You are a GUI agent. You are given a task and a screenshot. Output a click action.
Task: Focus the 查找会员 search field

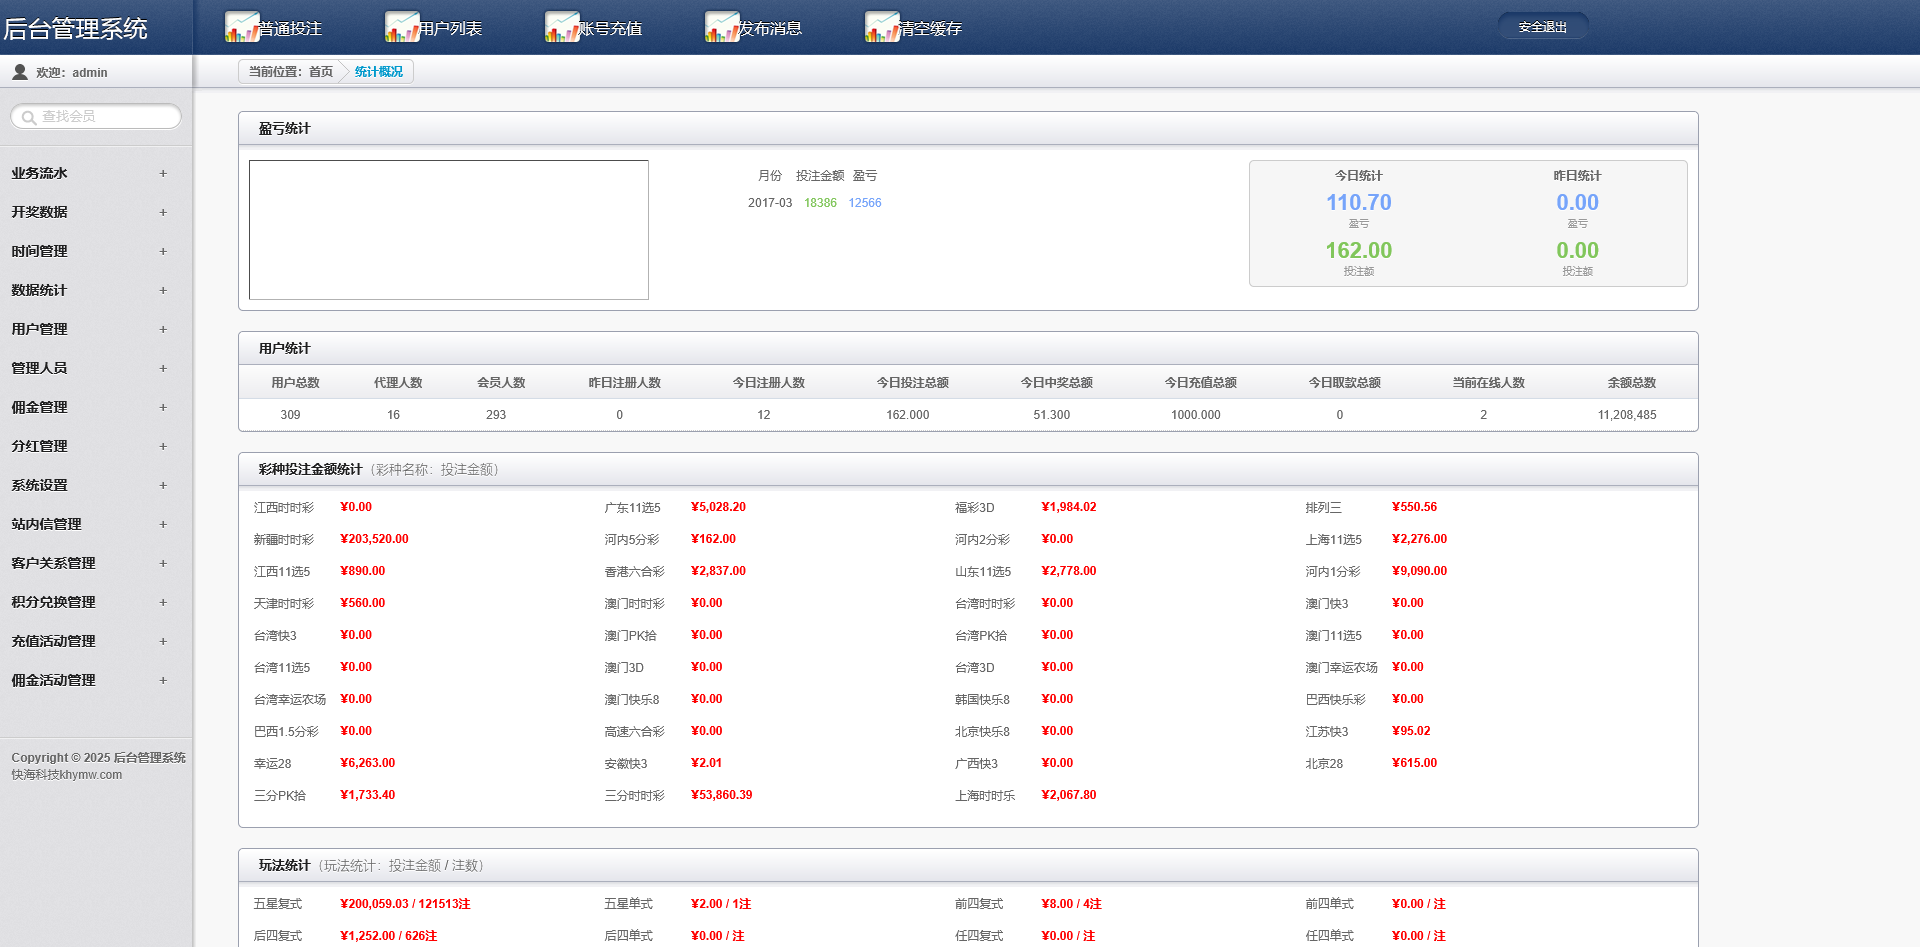pyautogui.click(x=106, y=117)
